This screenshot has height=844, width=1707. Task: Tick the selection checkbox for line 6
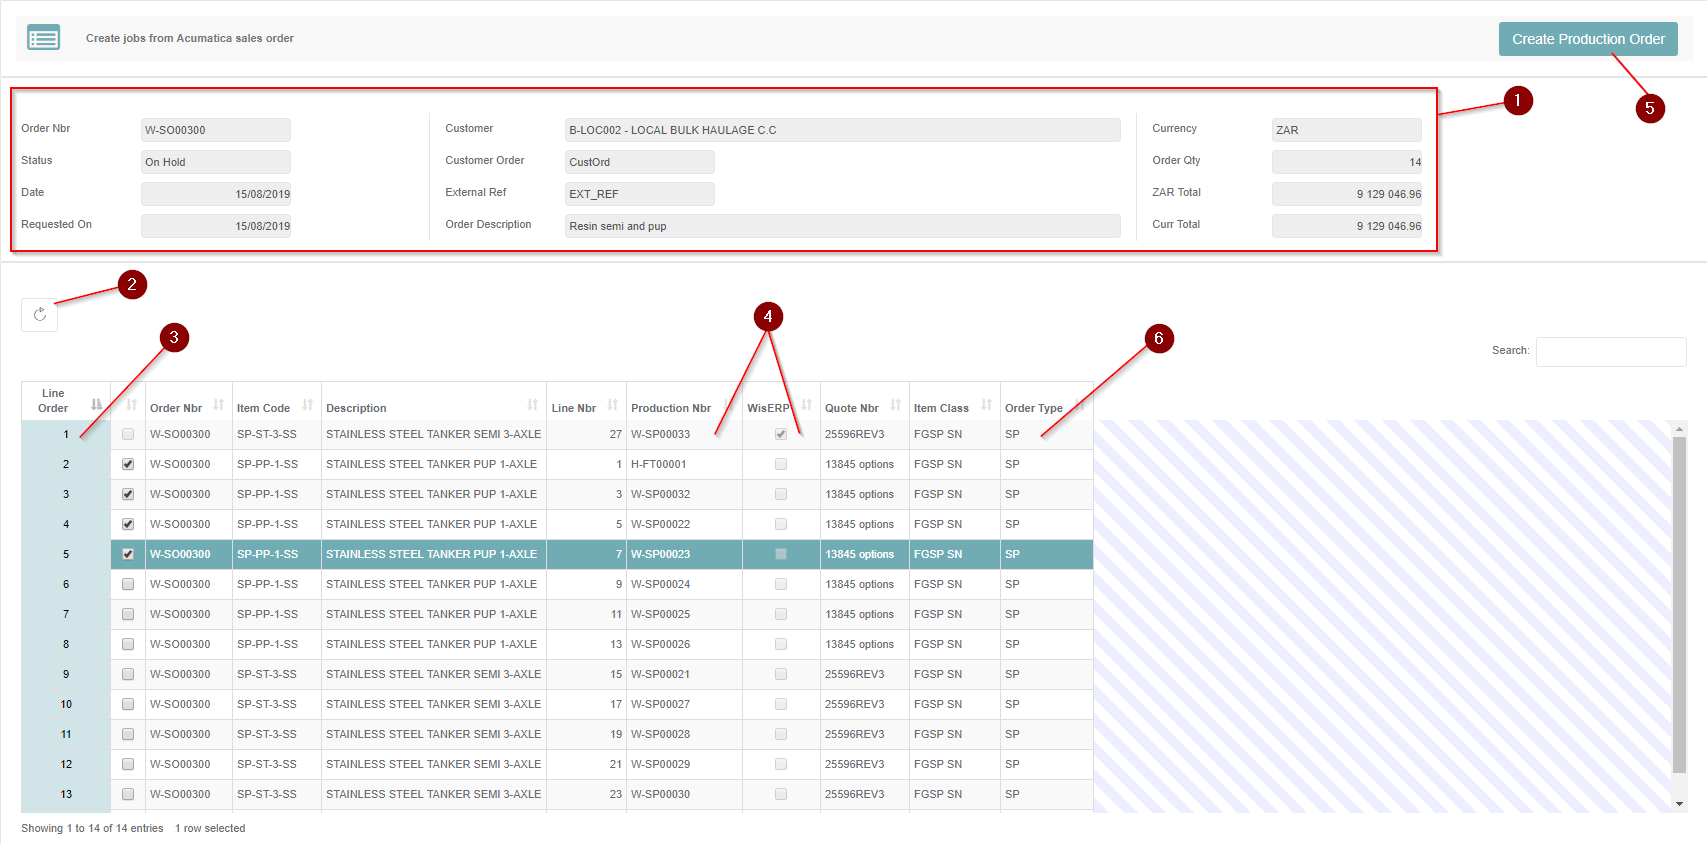point(128,584)
